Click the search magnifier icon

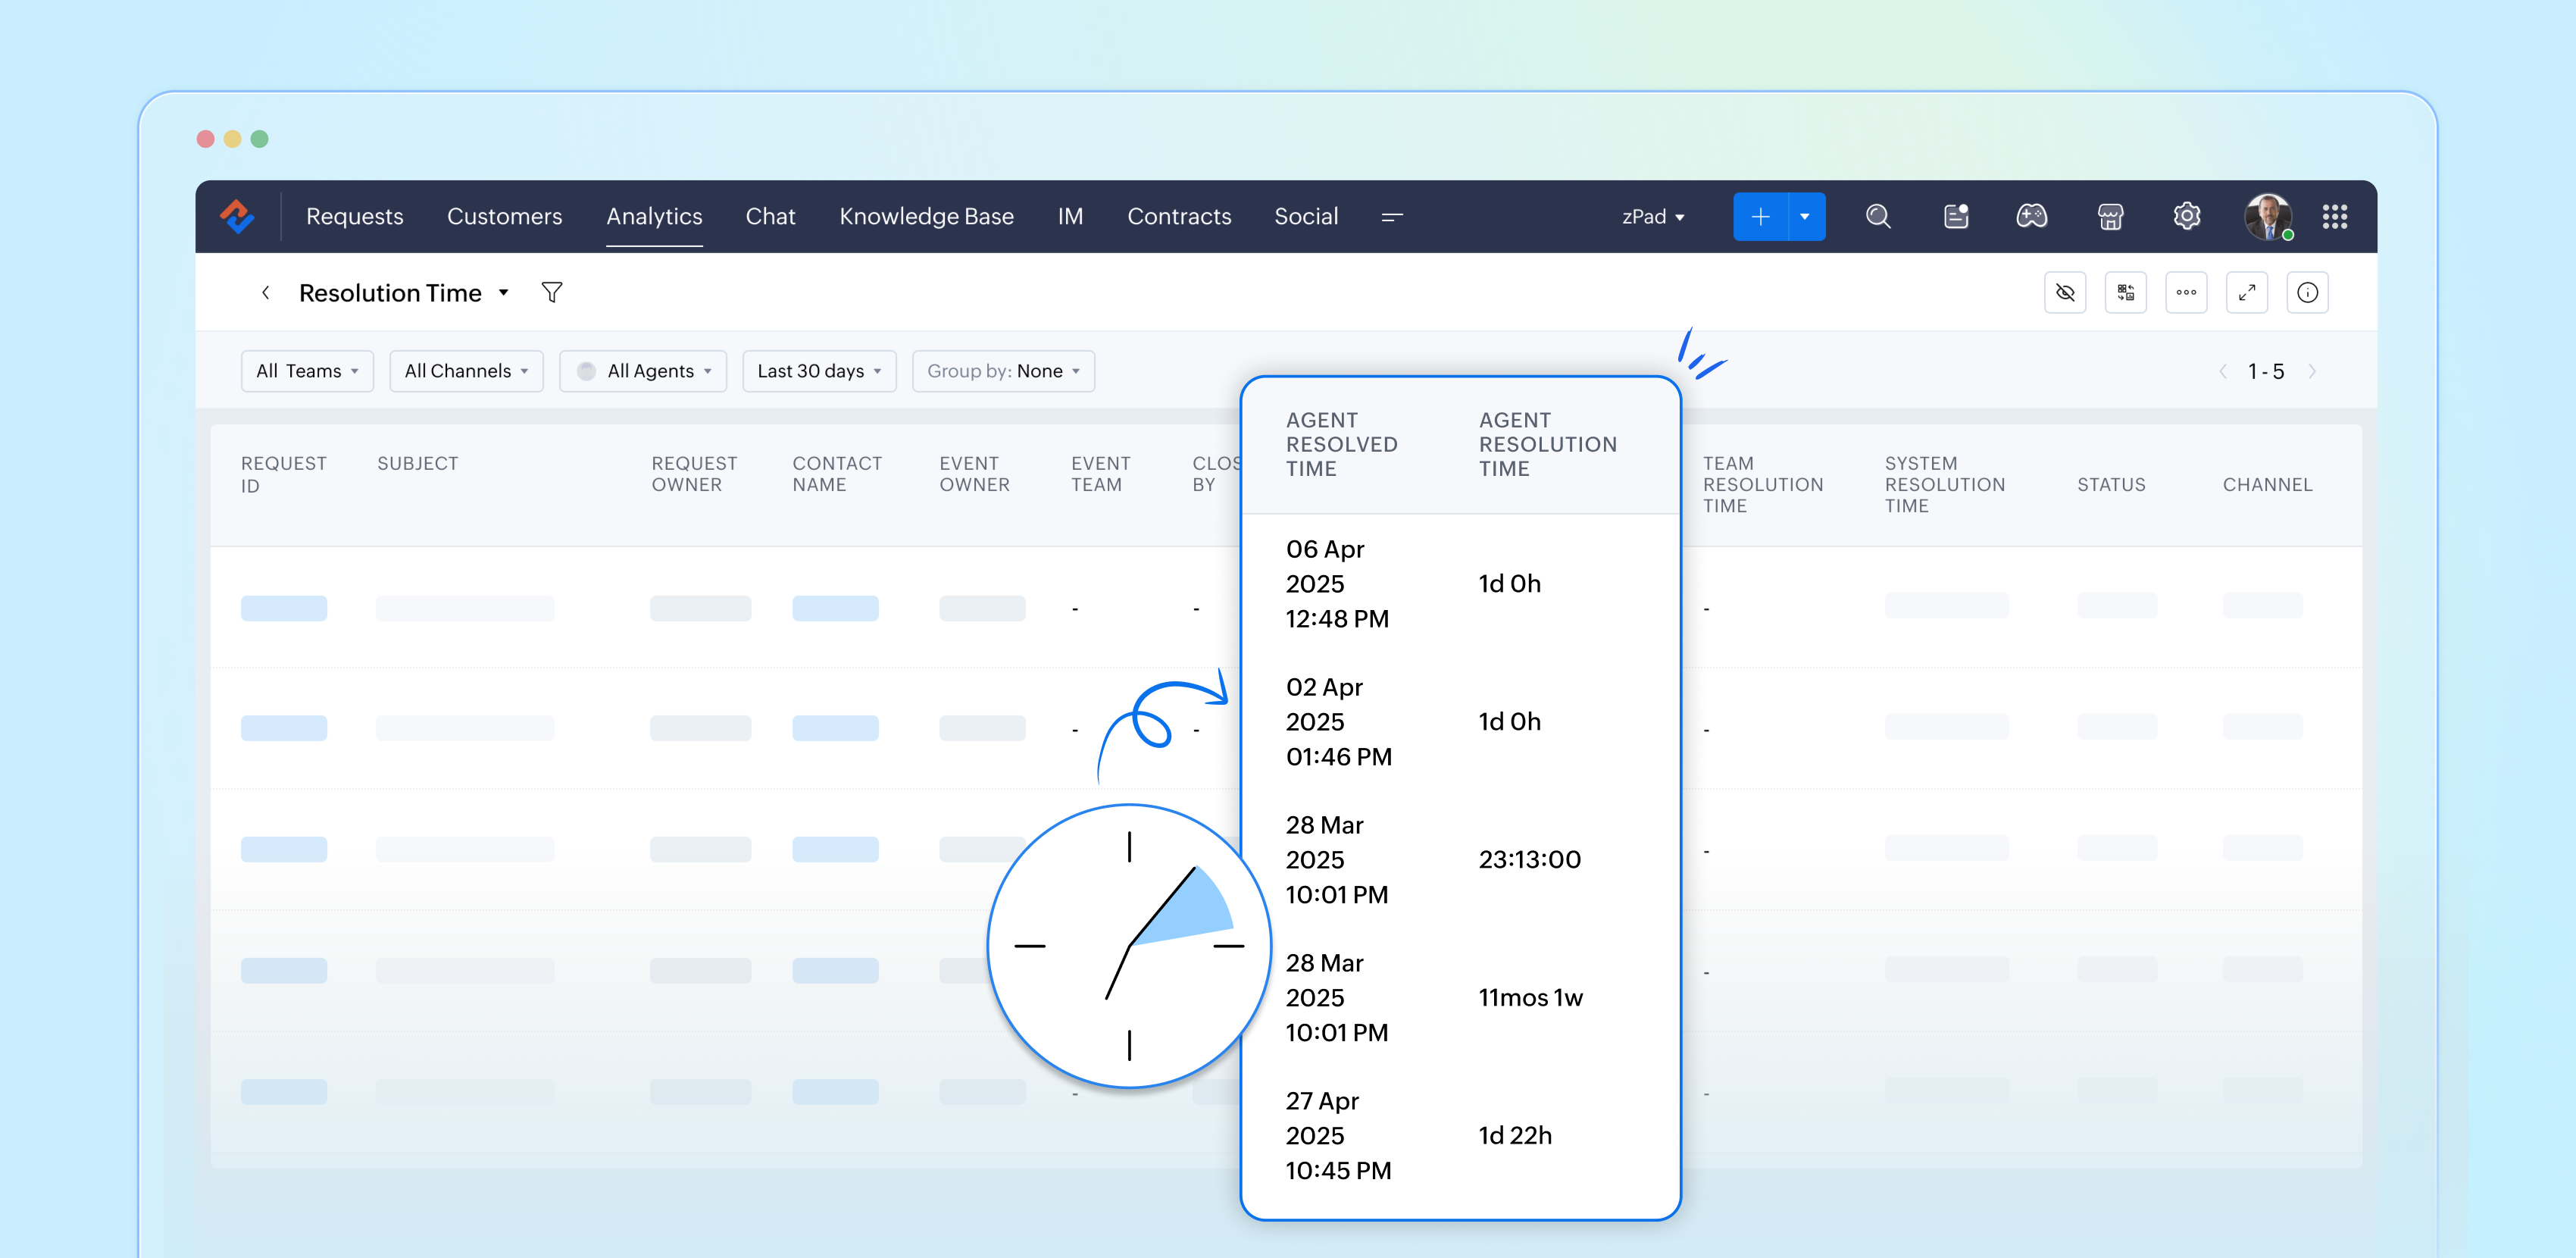[1877, 216]
